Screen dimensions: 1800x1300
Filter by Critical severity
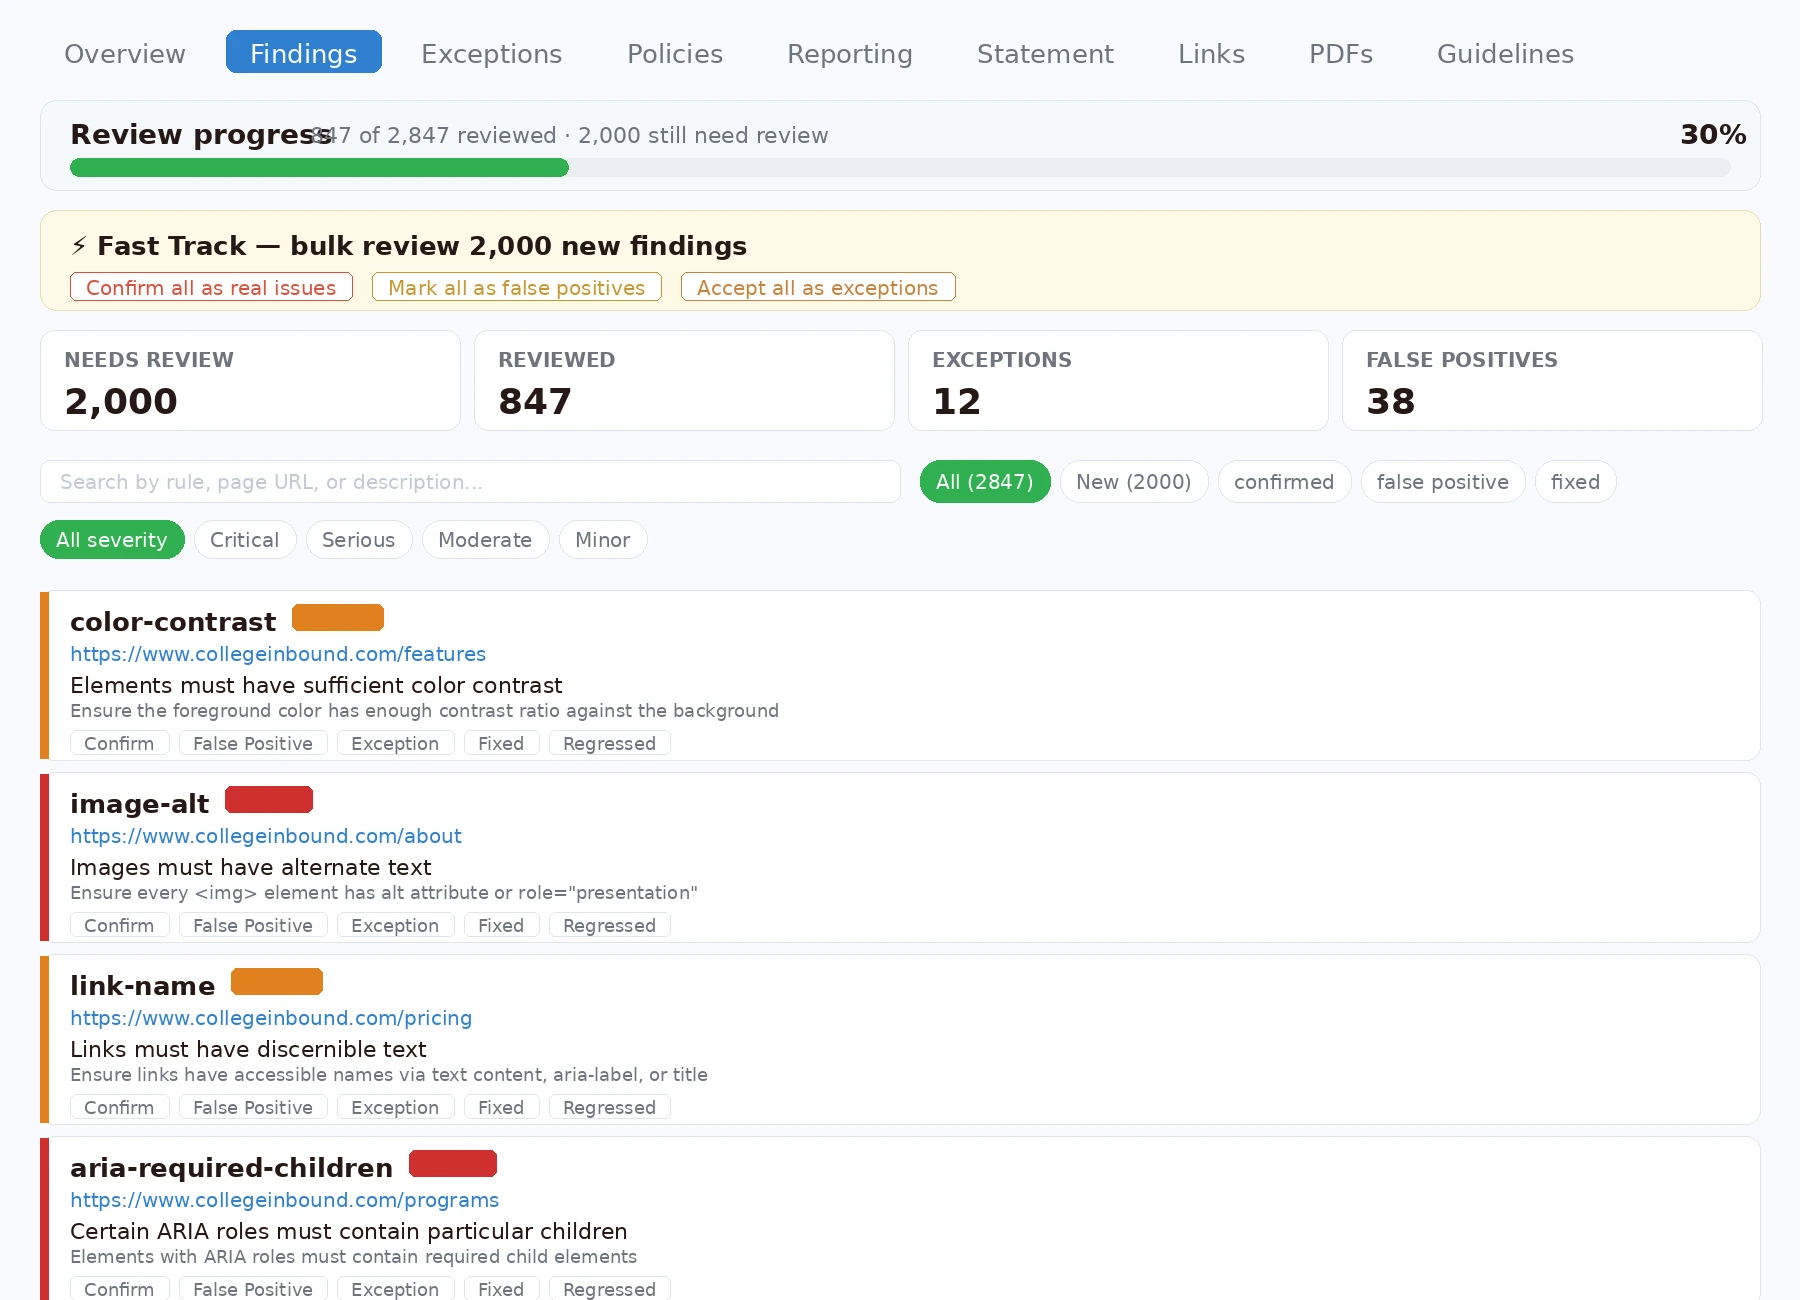(x=244, y=540)
